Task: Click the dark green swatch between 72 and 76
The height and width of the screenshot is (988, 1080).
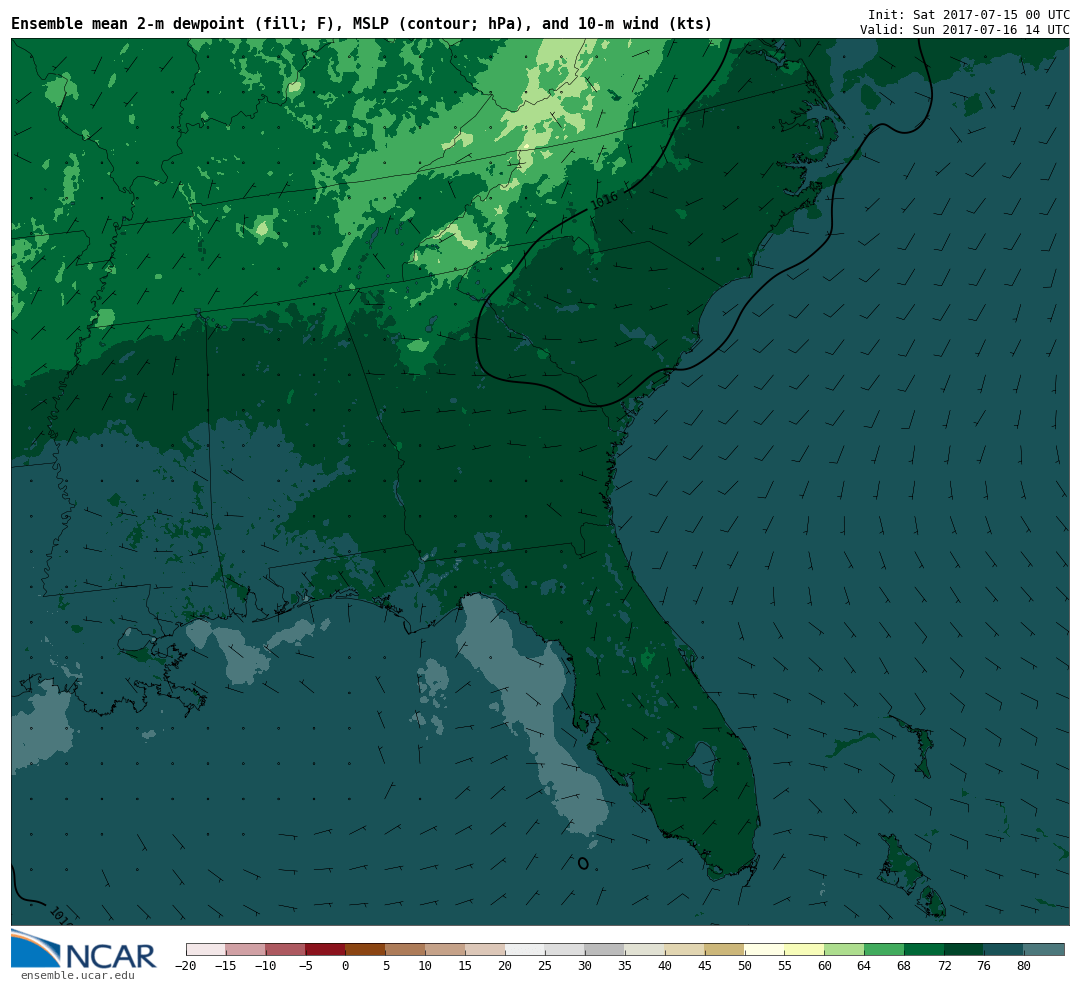Action: click(964, 949)
